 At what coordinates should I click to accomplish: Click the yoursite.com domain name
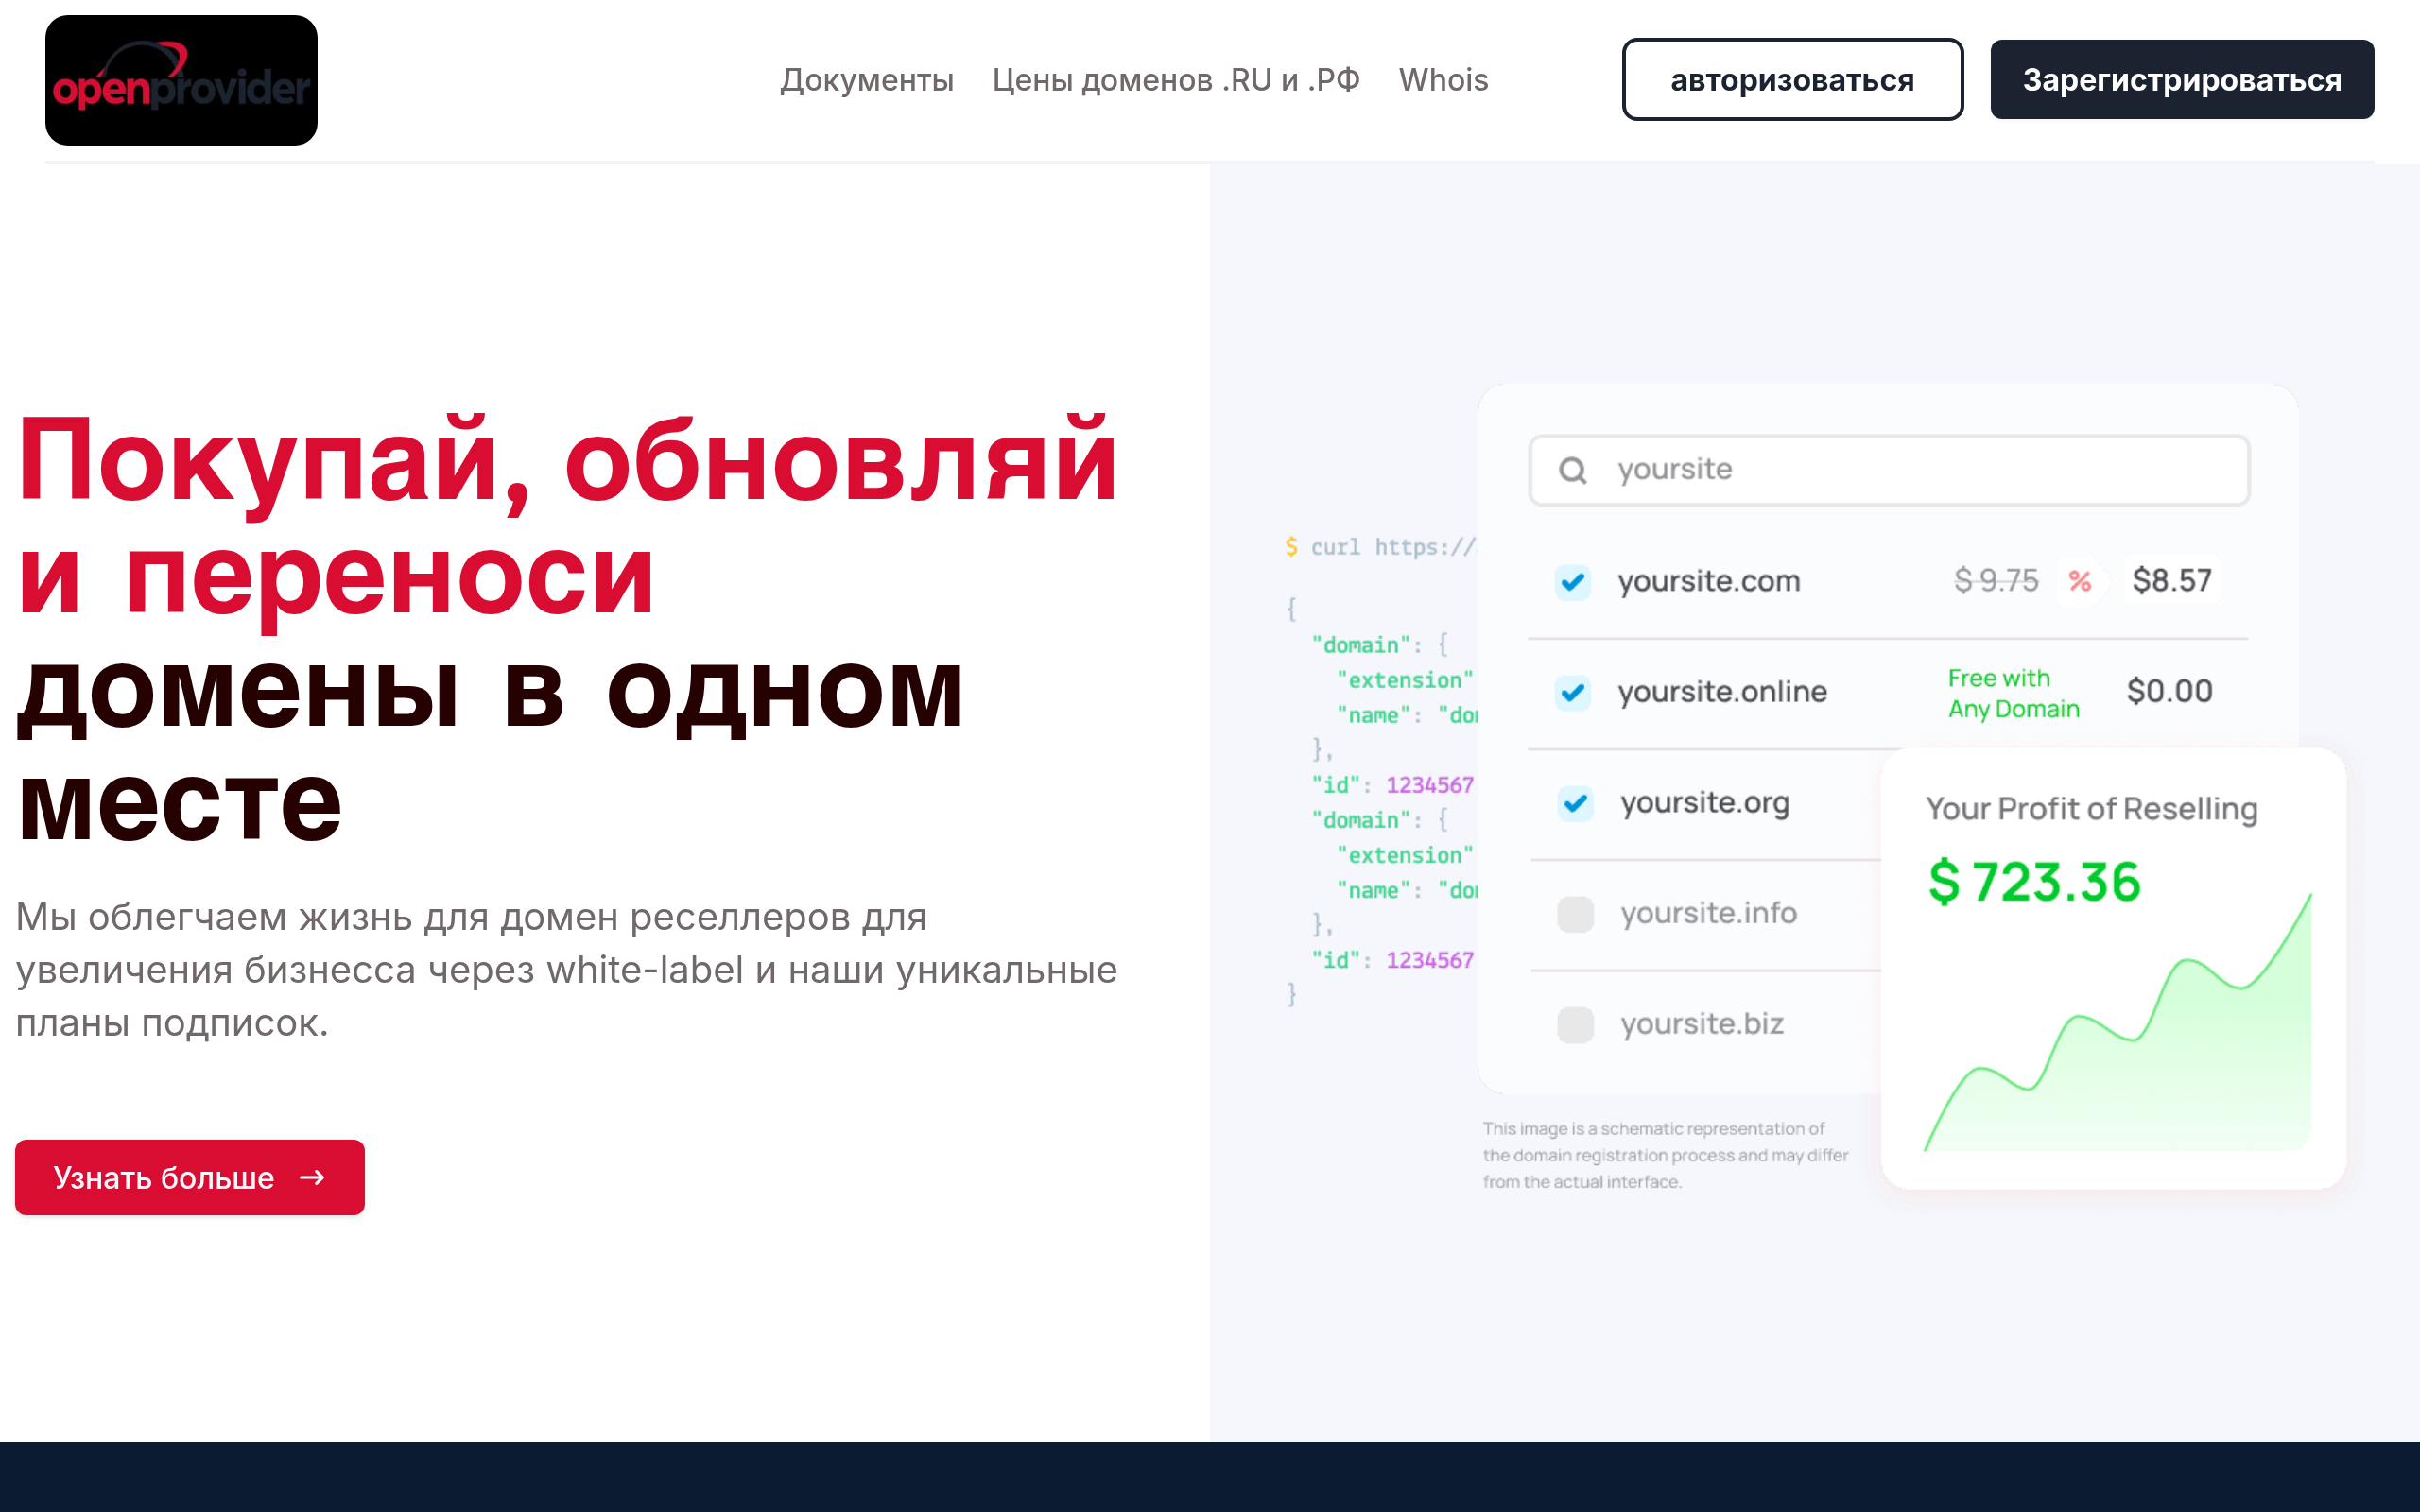click(x=1709, y=581)
